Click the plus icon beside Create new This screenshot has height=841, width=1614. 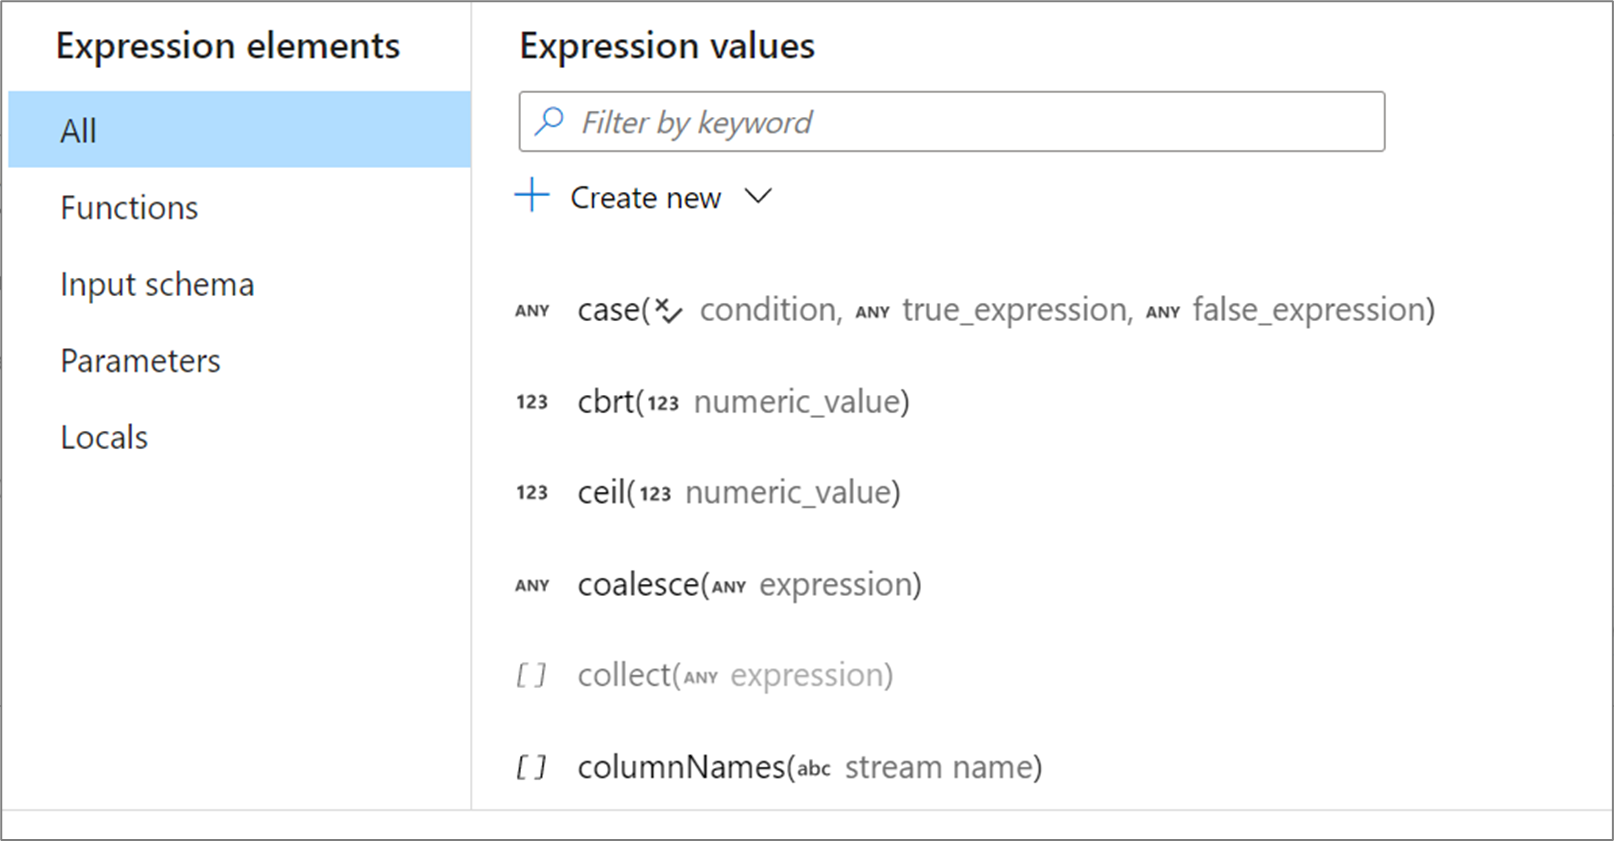(x=533, y=196)
